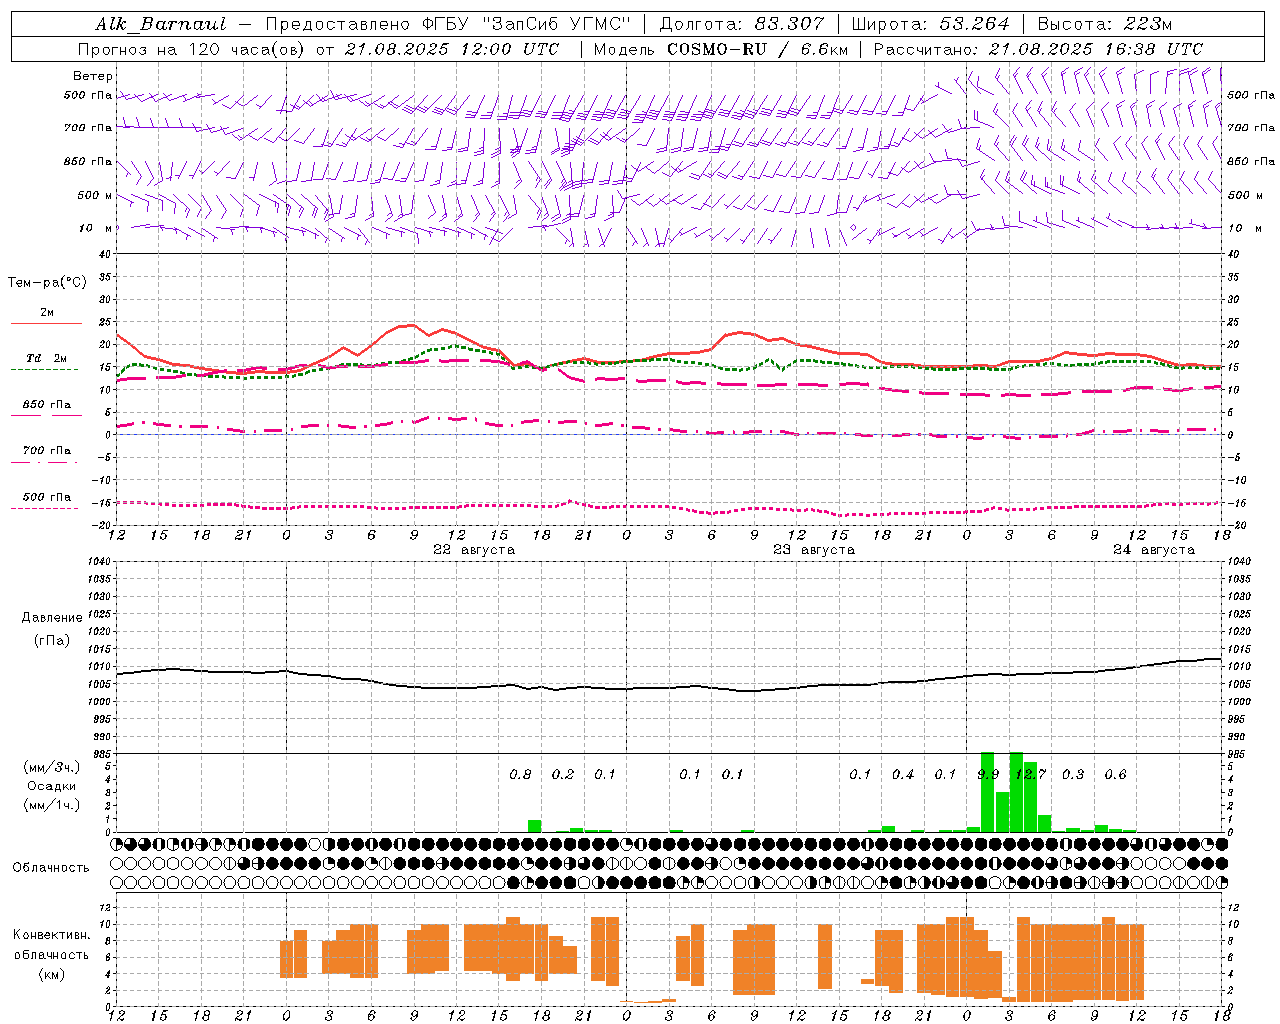Click the Осадки panel label

pos(52,786)
